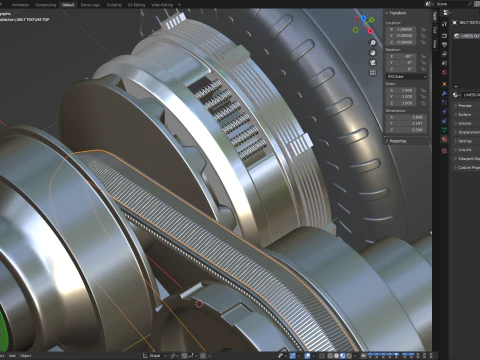Open the Object Constraints properties icon
The image size is (480, 360).
pyautogui.click(x=444, y=121)
